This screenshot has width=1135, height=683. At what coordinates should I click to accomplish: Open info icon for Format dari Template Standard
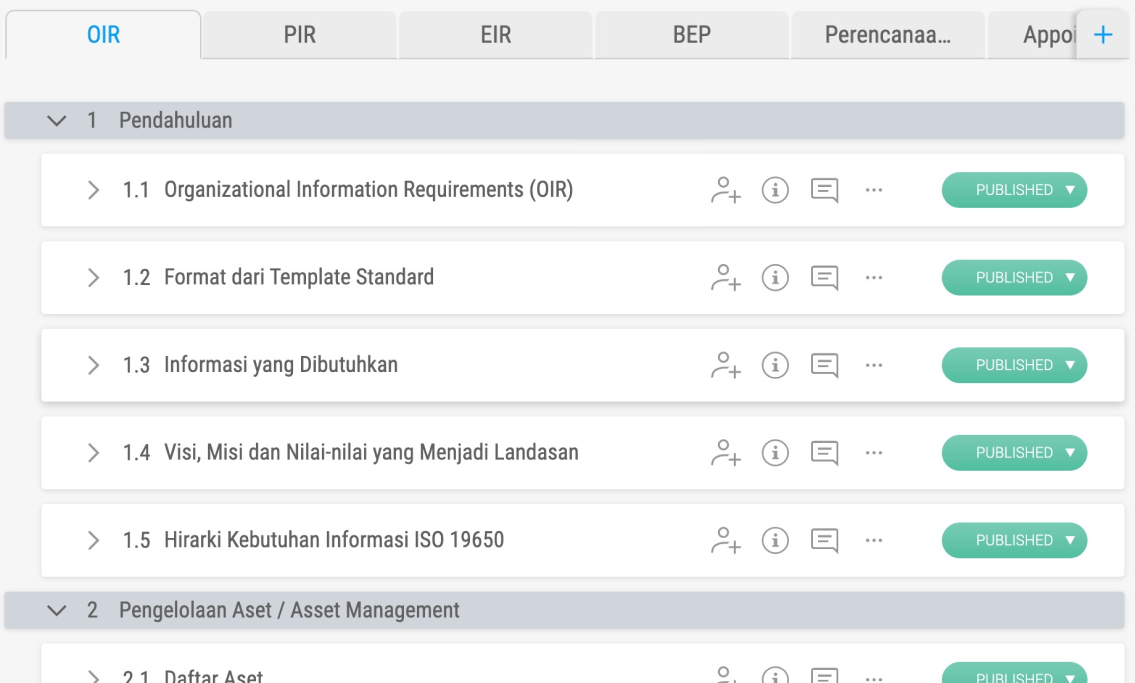click(x=775, y=278)
